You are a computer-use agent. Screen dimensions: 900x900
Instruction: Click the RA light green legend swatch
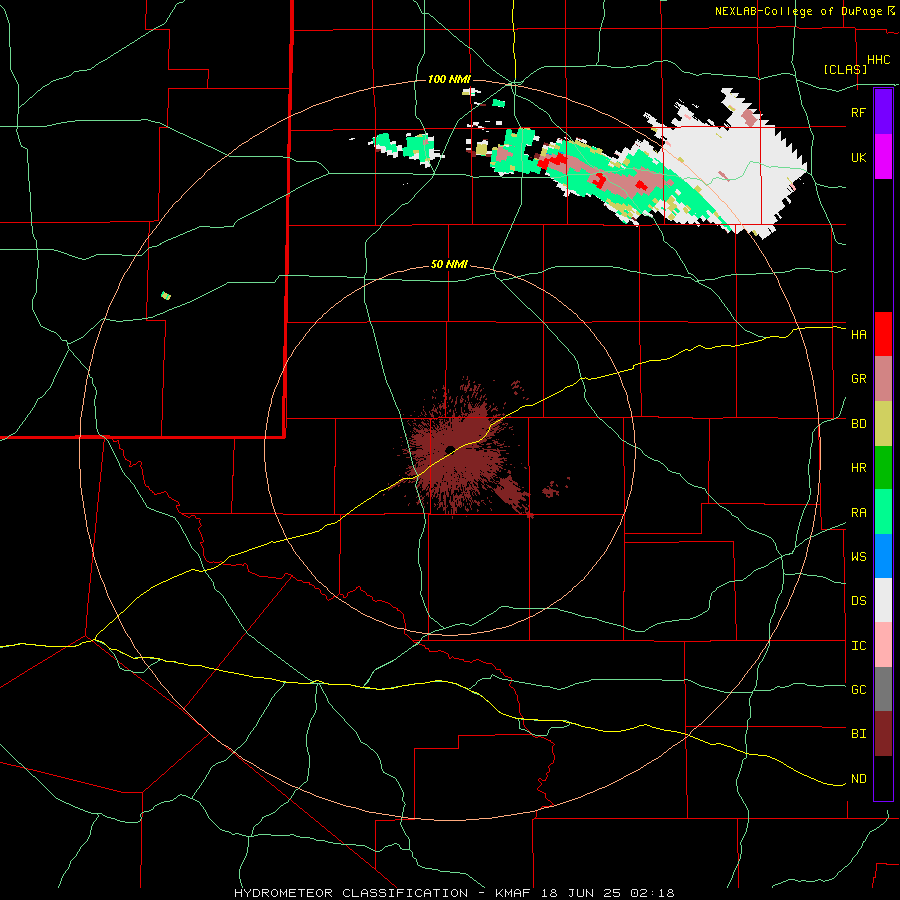point(883,512)
